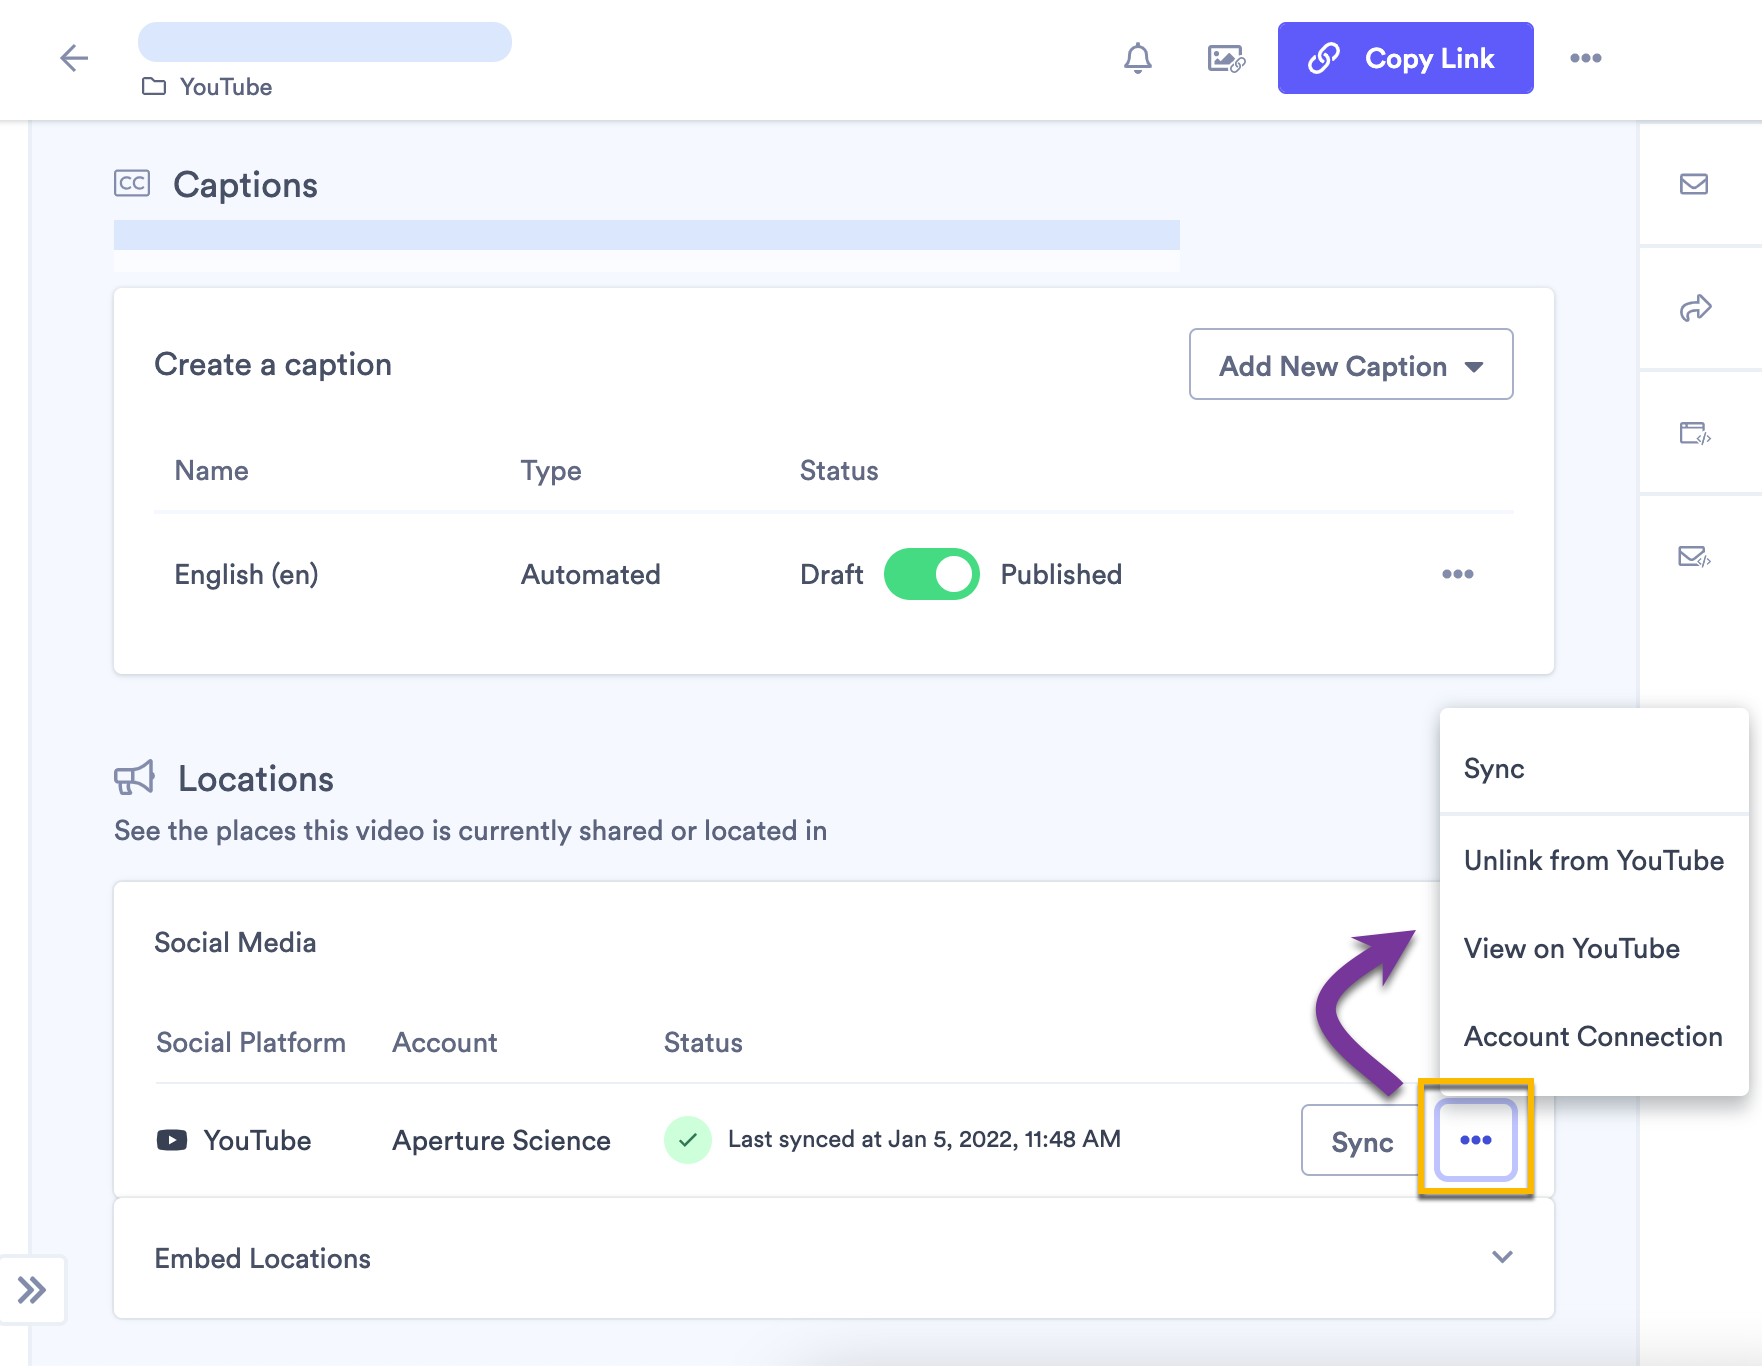Click the video title placeholder at top

coord(325,42)
